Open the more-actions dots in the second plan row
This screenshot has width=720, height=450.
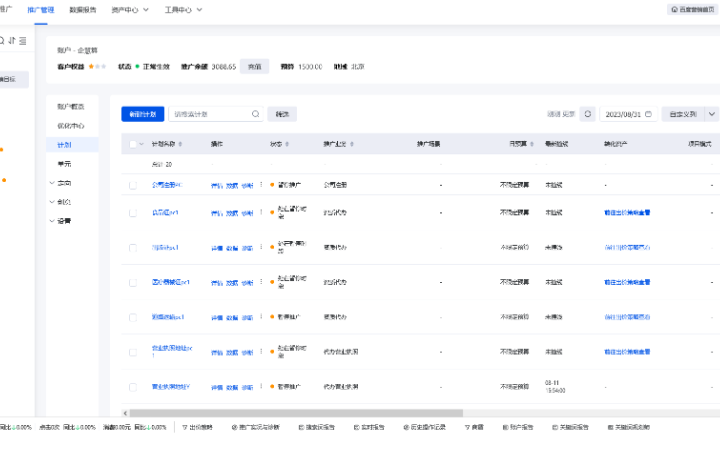261,212
